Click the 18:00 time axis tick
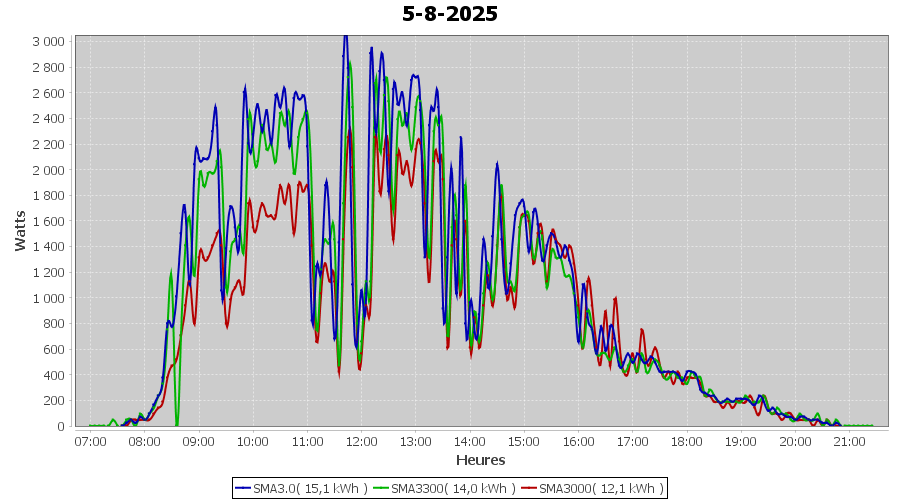The image size is (900, 500). coord(686,441)
